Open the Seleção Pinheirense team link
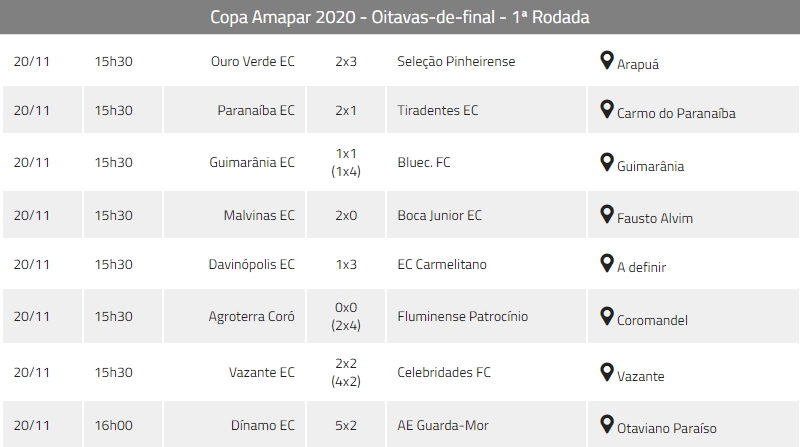The width and height of the screenshot is (800, 447). pyautogui.click(x=456, y=62)
